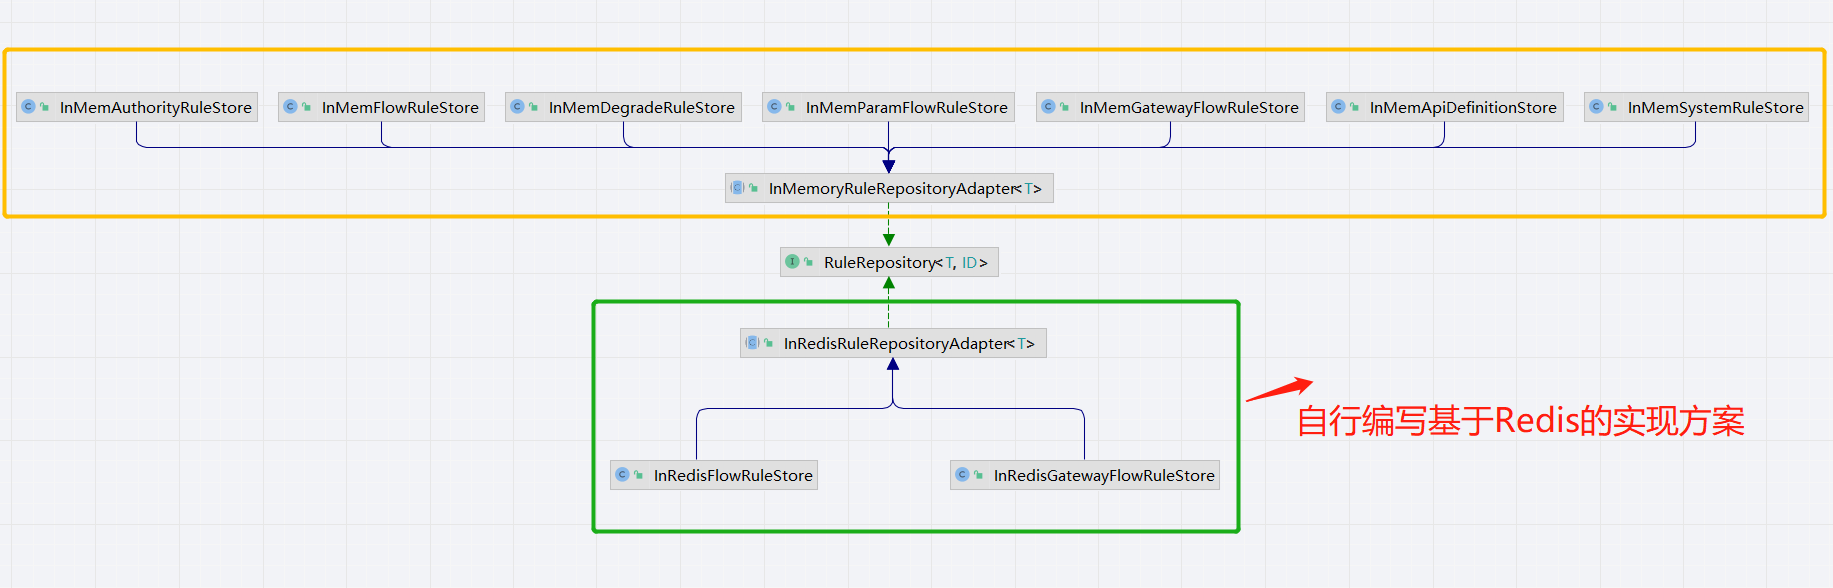Select the InRedisRuleRepositoryAdapter node
This screenshot has height=588, width=1833.
[x=893, y=343]
